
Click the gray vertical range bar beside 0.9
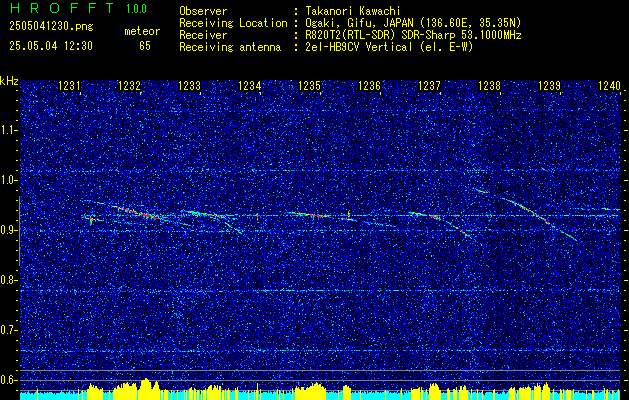pyautogui.click(x=19, y=231)
